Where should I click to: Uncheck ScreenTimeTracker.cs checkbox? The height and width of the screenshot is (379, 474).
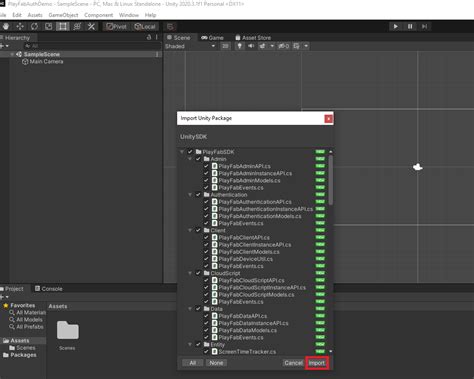(x=206, y=351)
